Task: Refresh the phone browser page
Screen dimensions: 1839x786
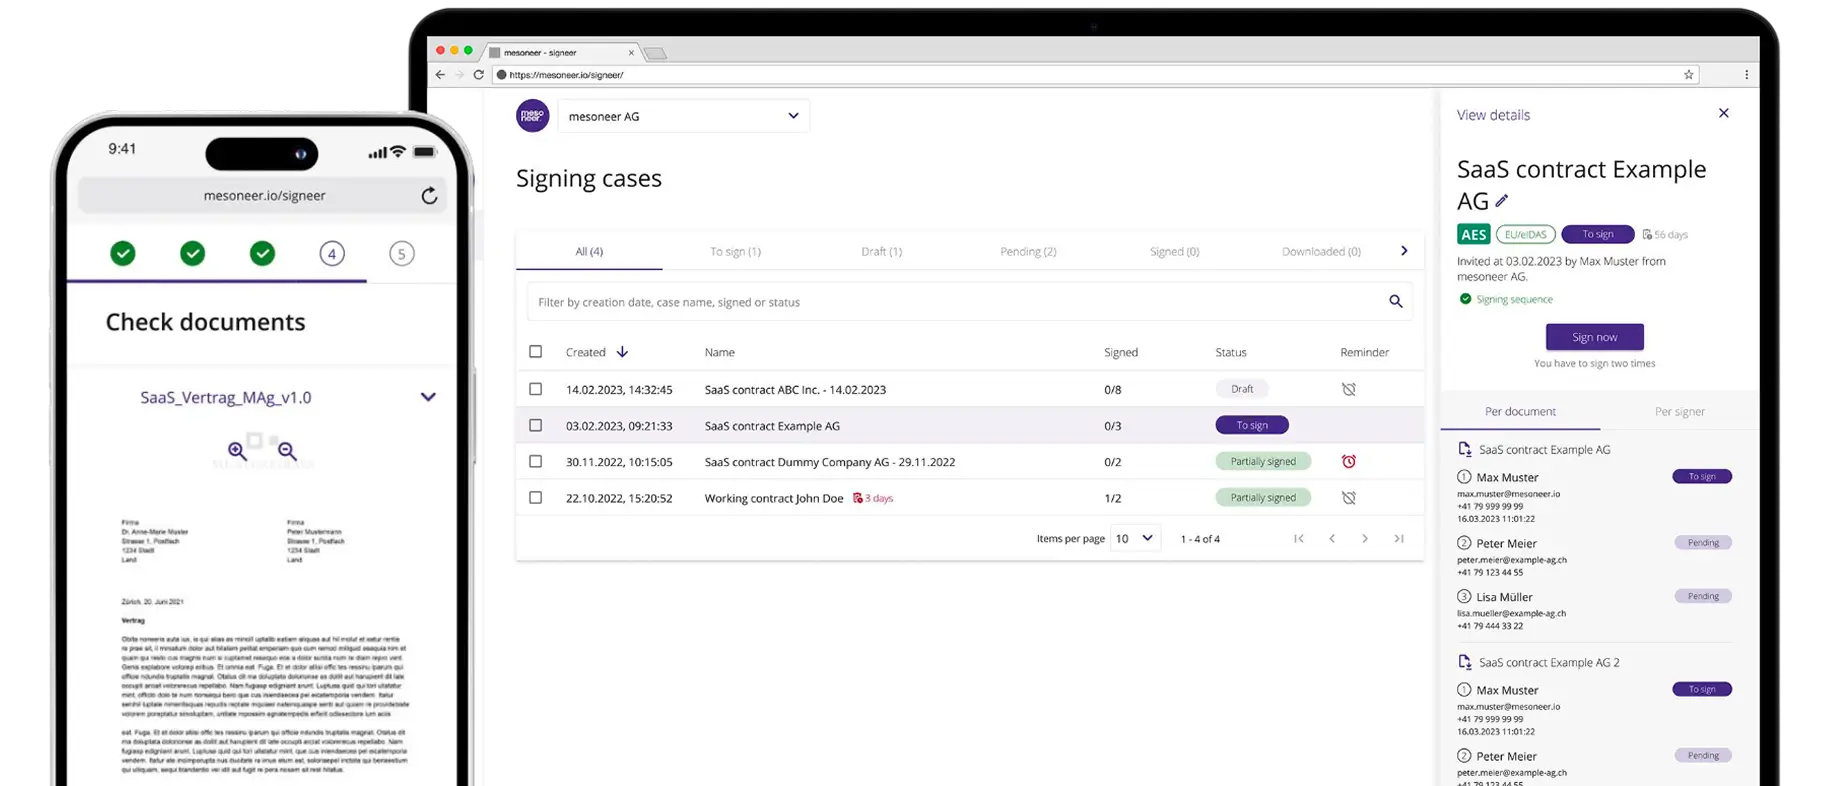Action: point(429,195)
